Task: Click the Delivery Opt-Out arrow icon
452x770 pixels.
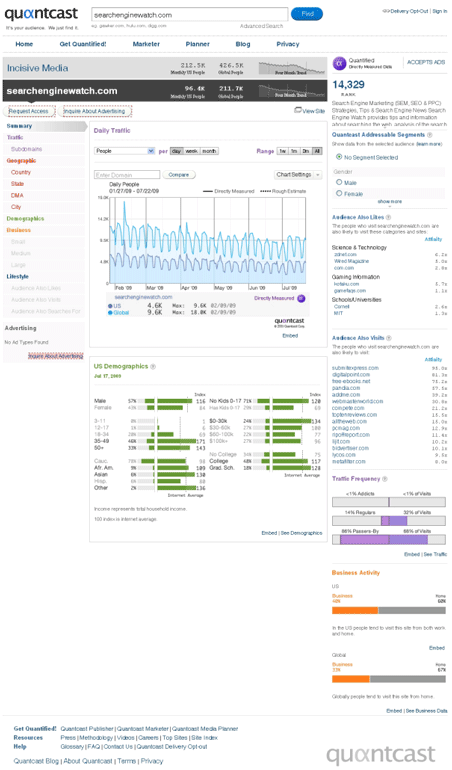Action: [x=386, y=11]
